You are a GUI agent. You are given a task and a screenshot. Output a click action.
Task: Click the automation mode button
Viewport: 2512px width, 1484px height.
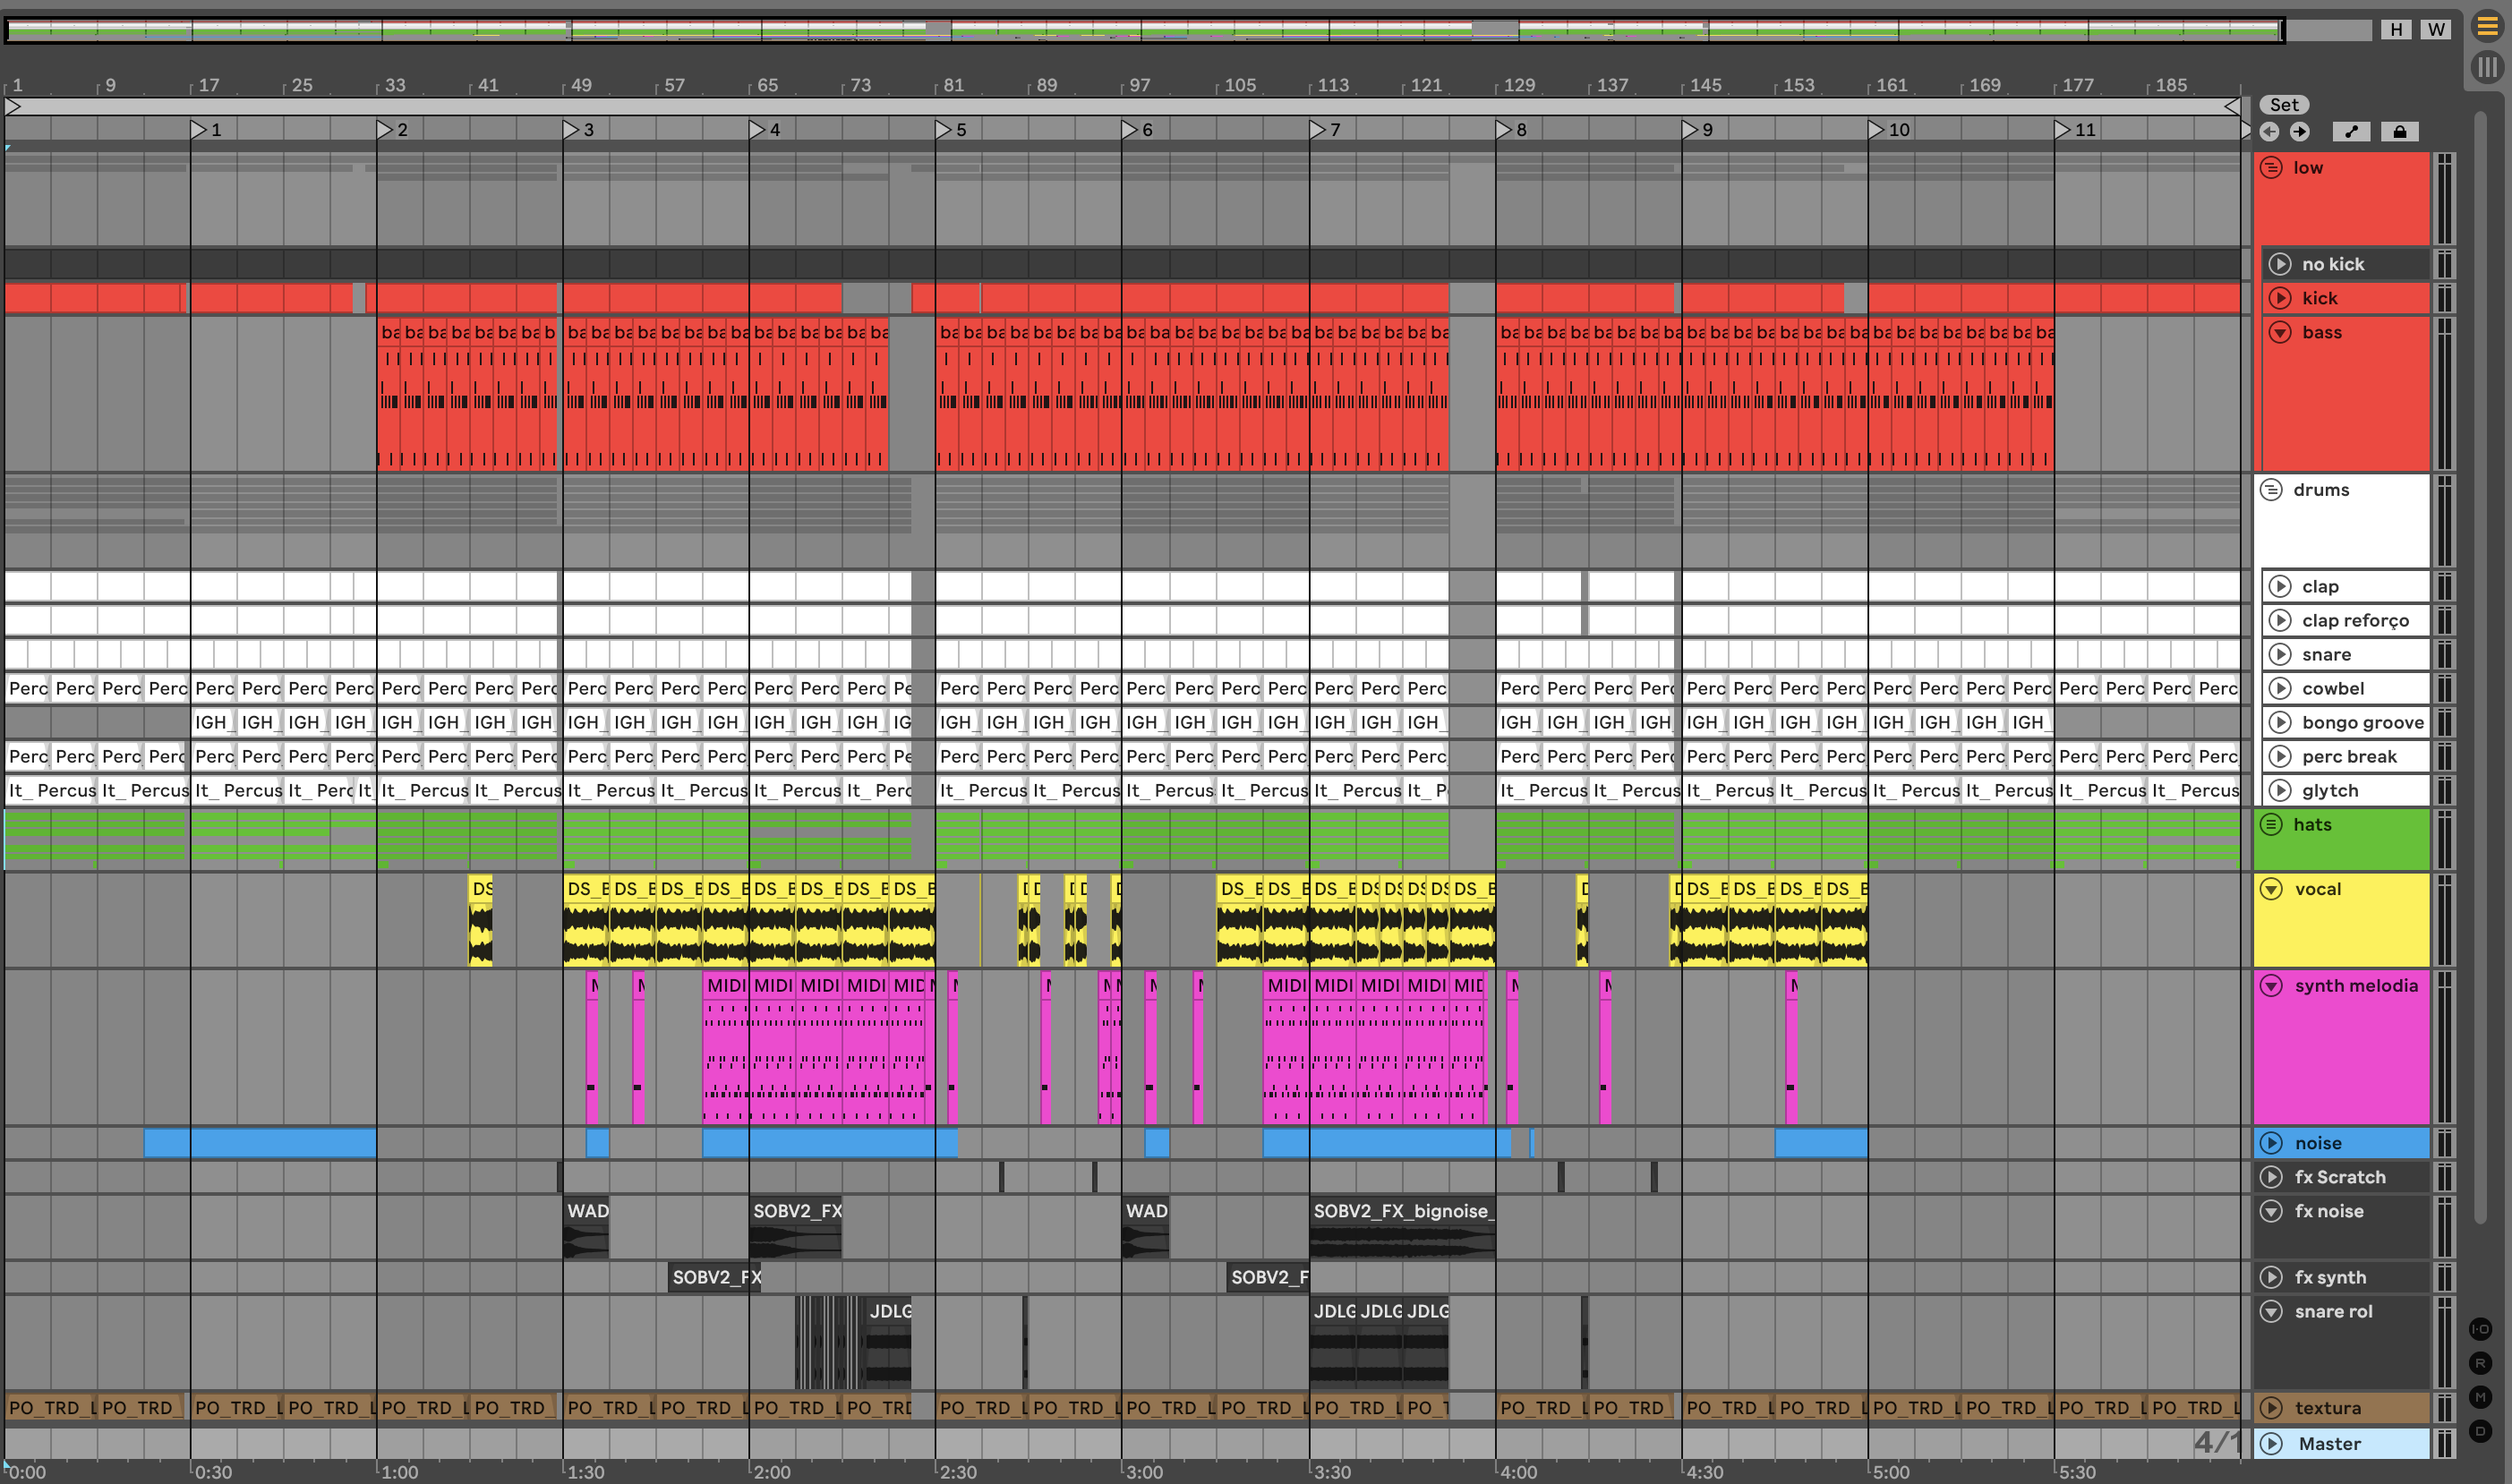point(2351,132)
